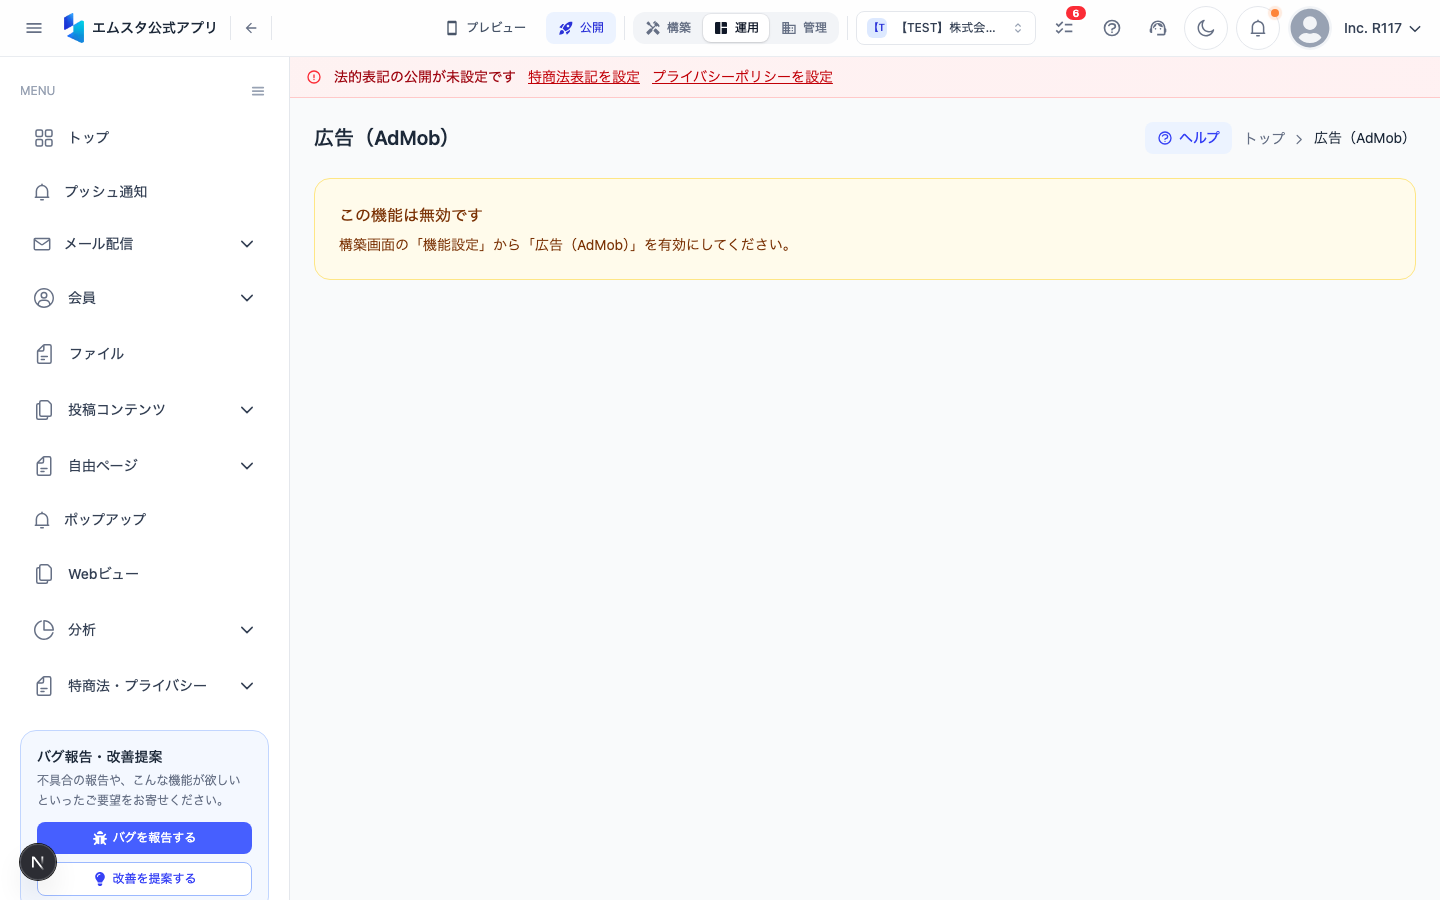Open the hamburger menu at top left
This screenshot has height=900, width=1440.
coord(34,28)
